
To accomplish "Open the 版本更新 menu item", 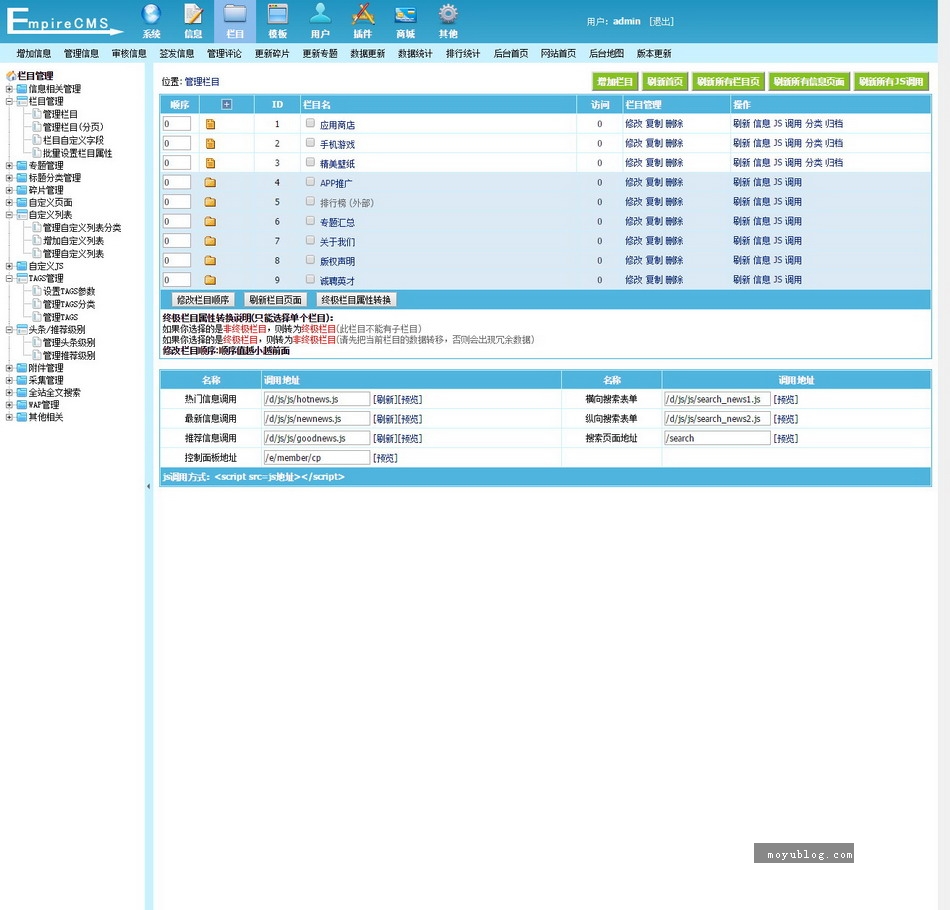I will point(654,53).
